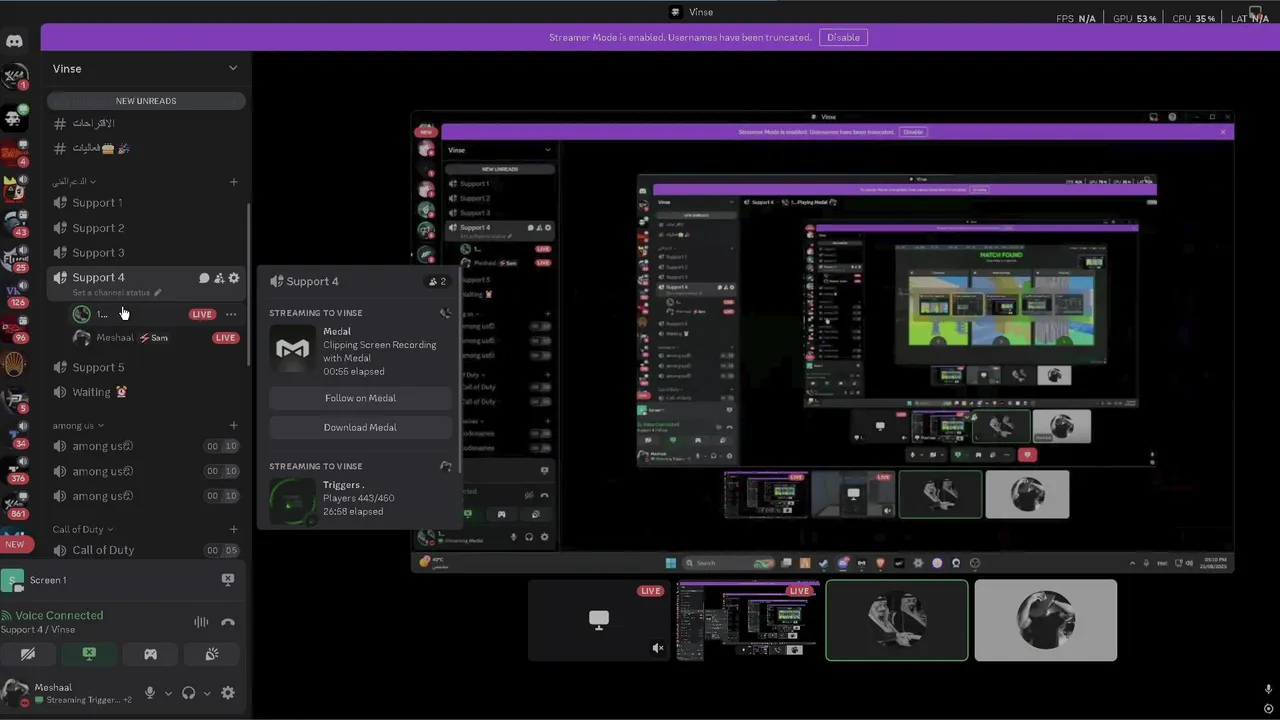Create channel in Call of Duty category

click(x=234, y=529)
